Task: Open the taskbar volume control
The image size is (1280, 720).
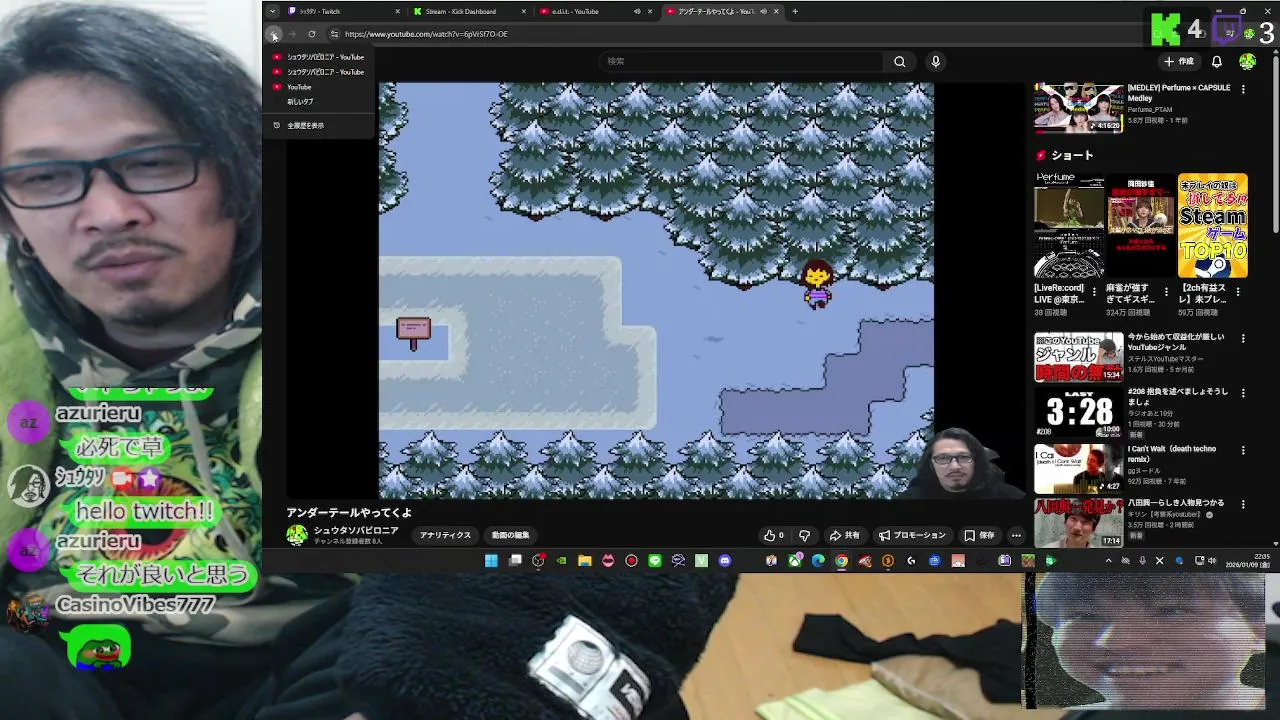Action: (x=1212, y=561)
